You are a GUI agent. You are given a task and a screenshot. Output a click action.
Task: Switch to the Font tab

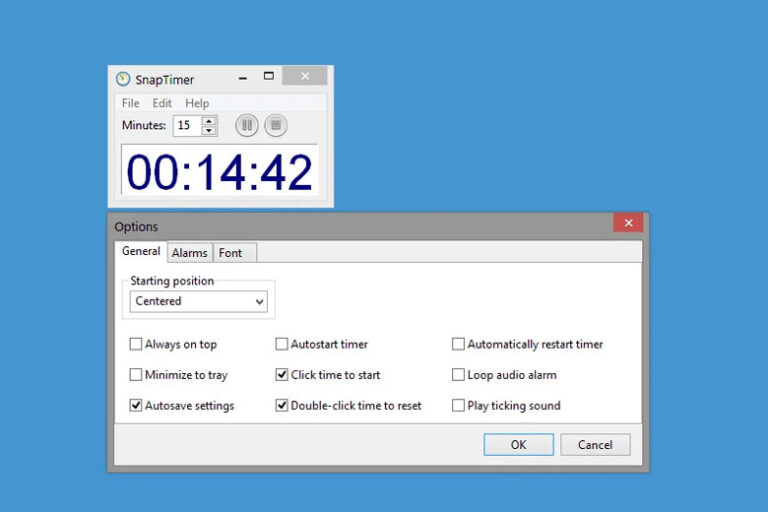(231, 253)
